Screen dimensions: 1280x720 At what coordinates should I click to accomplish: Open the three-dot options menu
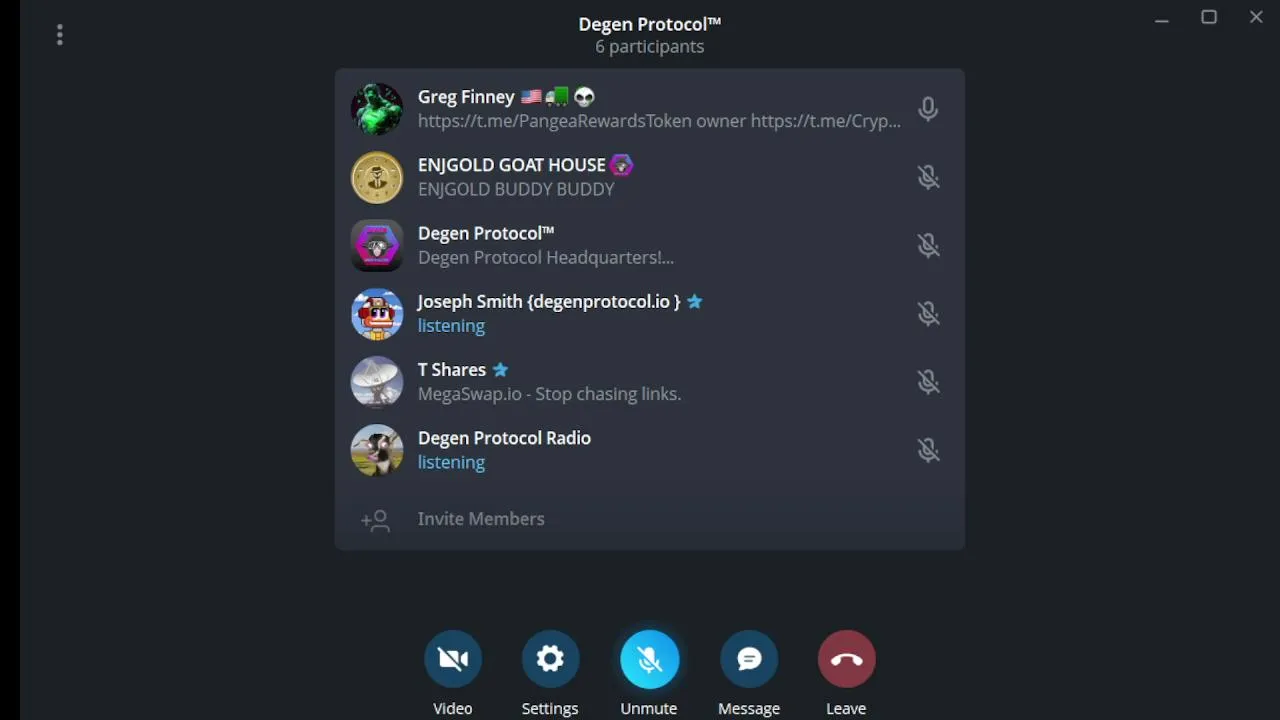(60, 35)
